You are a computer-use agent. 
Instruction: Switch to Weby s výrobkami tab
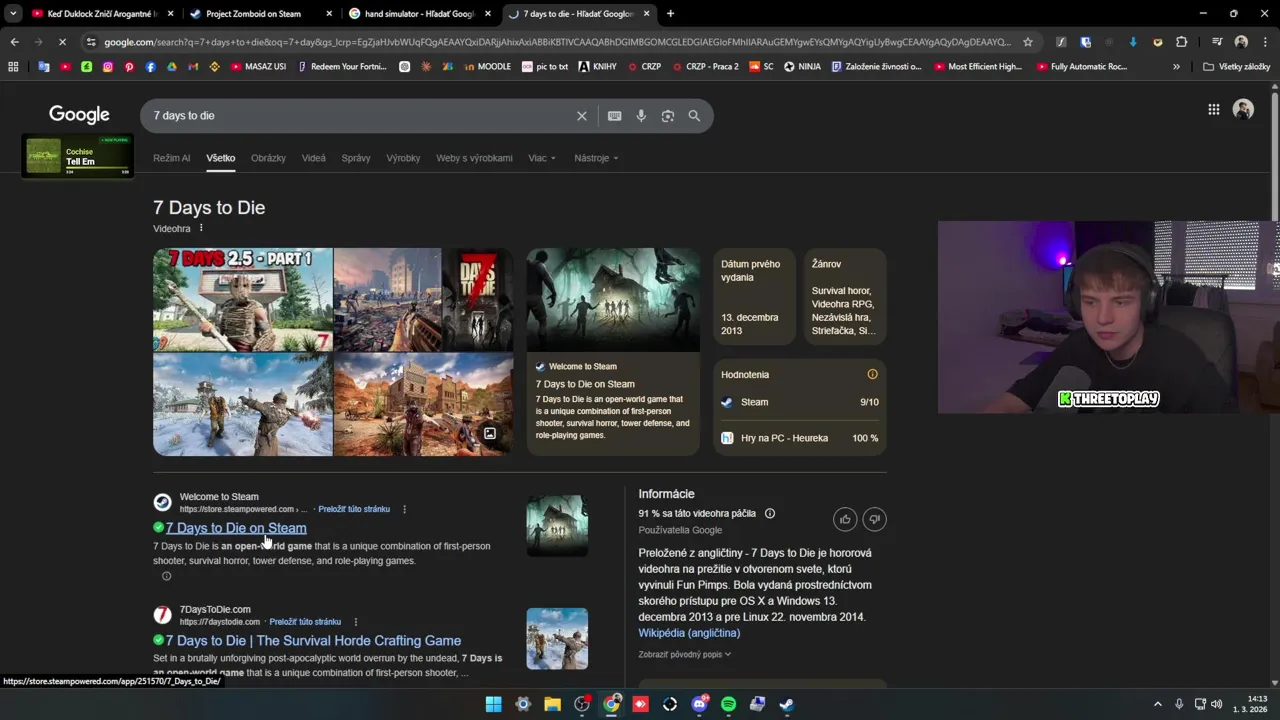point(474,158)
